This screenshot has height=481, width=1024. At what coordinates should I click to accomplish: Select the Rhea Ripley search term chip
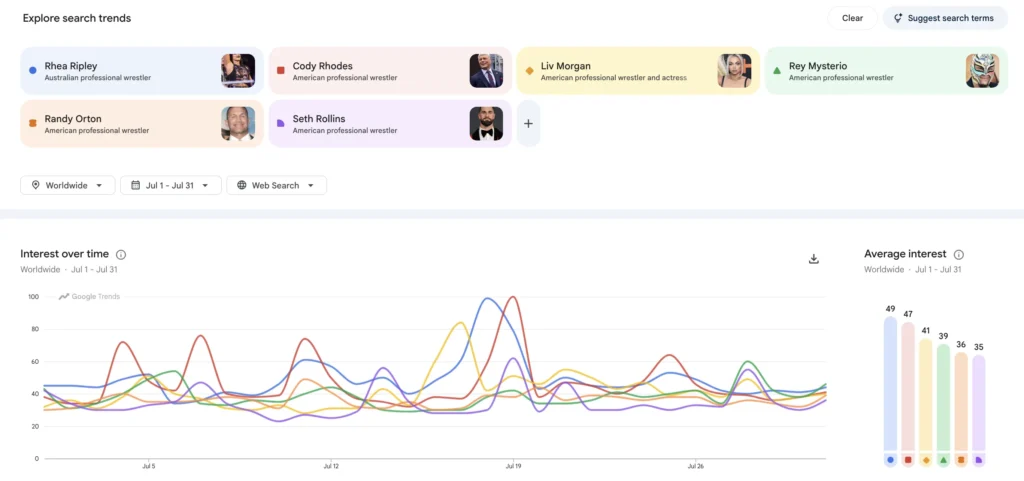[142, 70]
